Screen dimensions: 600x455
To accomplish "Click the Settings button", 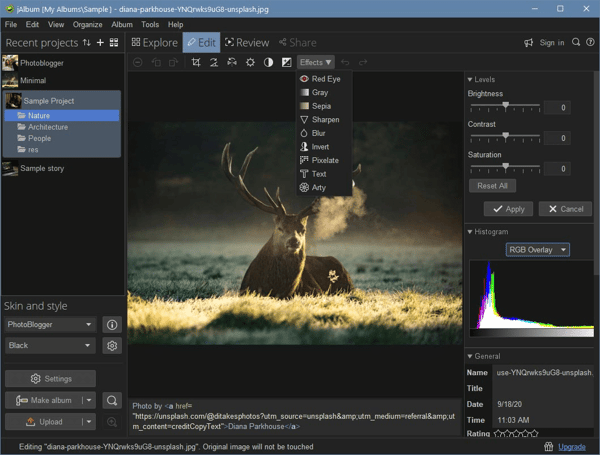I will point(51,379).
